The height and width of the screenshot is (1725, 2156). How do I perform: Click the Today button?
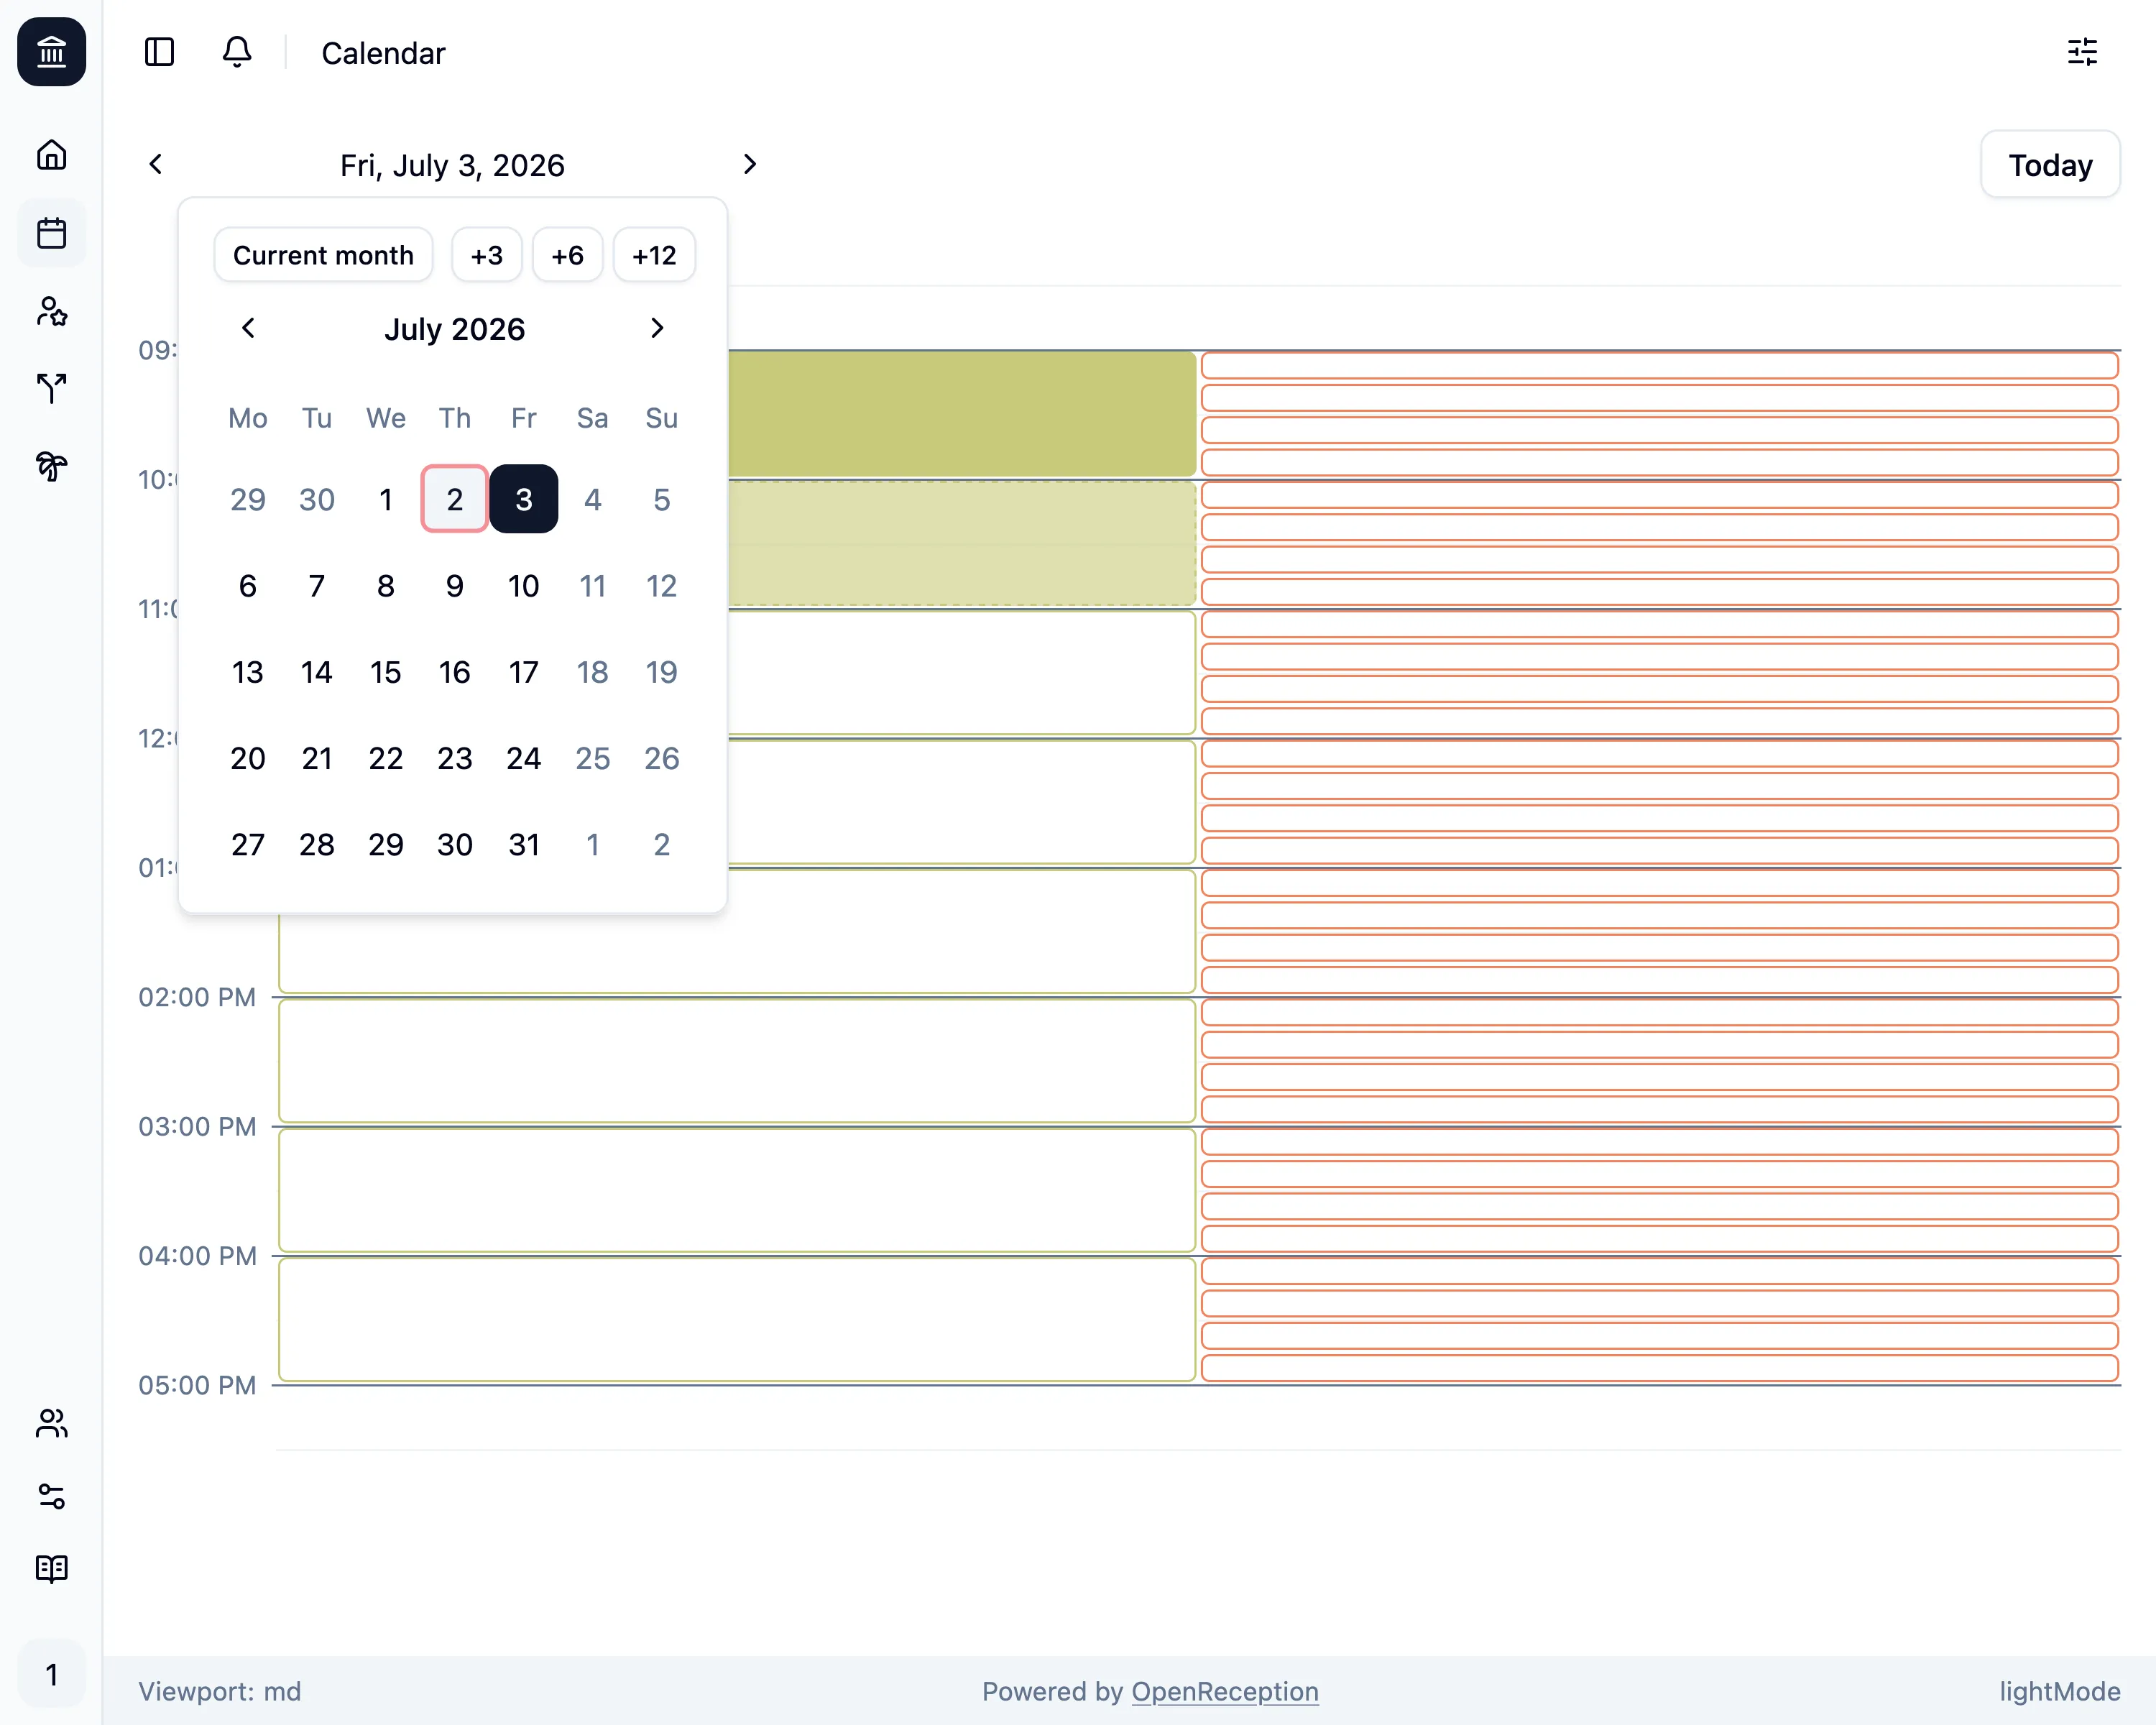click(2050, 164)
